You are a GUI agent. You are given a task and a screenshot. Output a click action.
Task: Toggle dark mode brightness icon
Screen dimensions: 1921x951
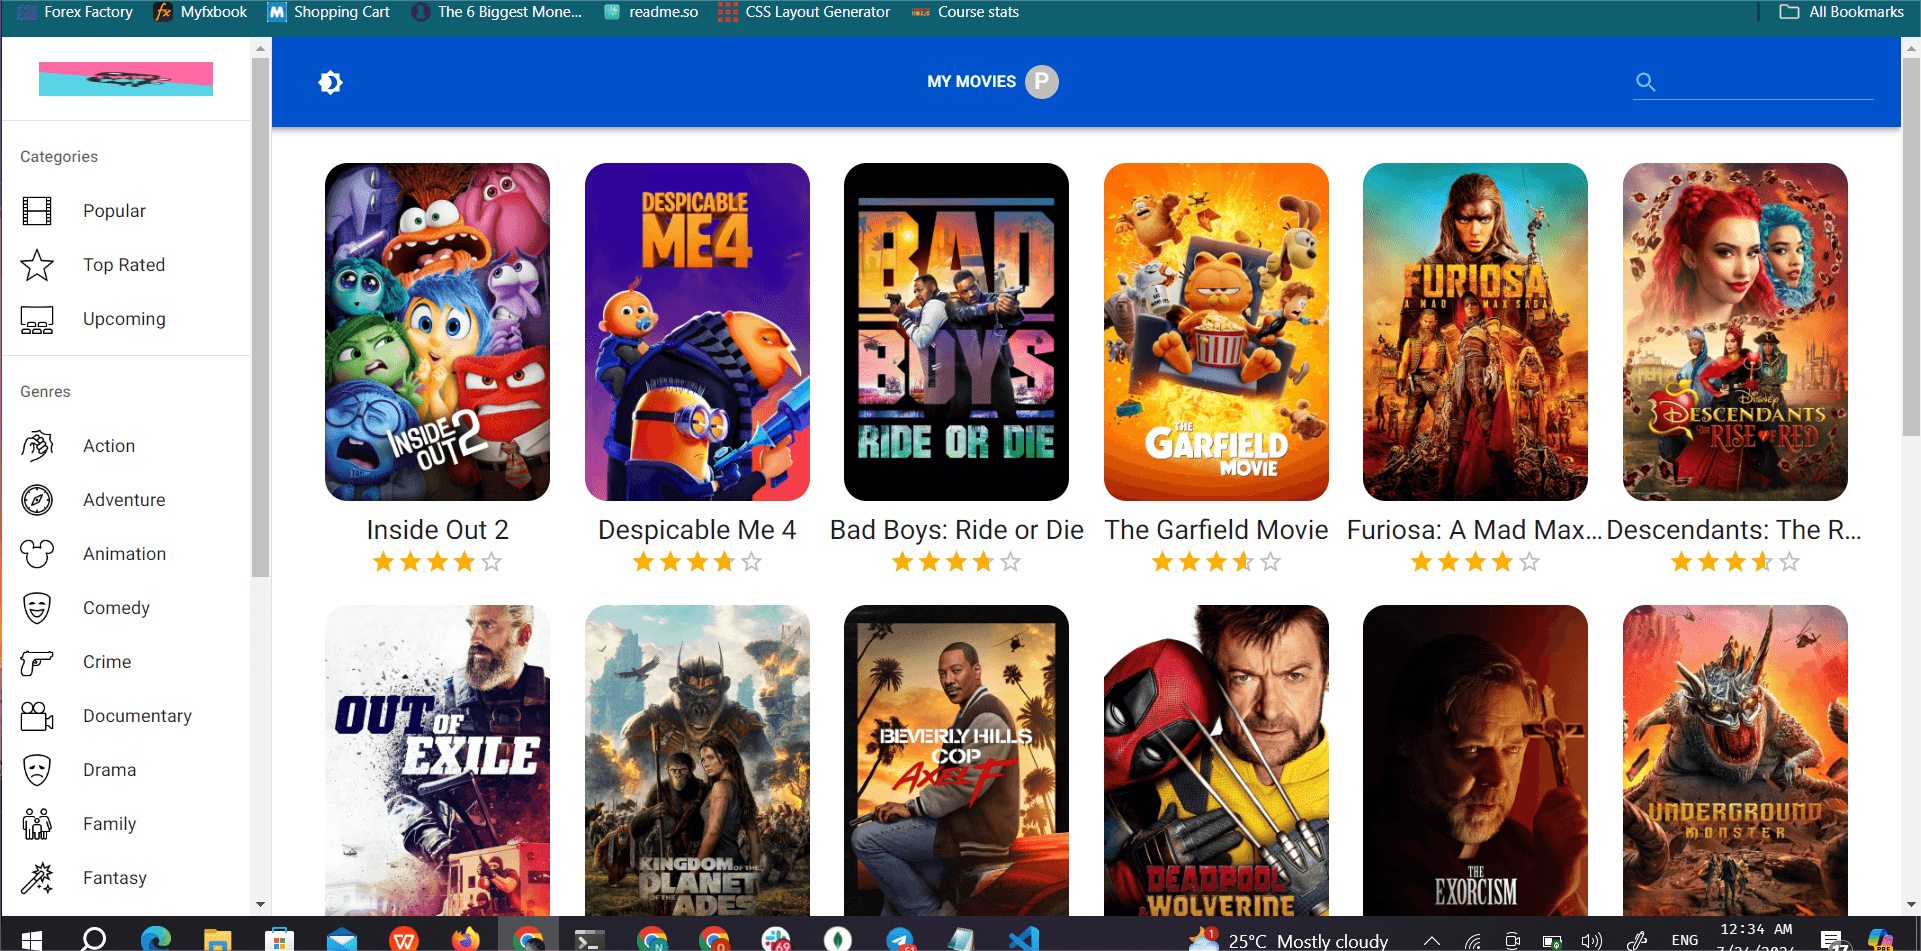(x=330, y=82)
